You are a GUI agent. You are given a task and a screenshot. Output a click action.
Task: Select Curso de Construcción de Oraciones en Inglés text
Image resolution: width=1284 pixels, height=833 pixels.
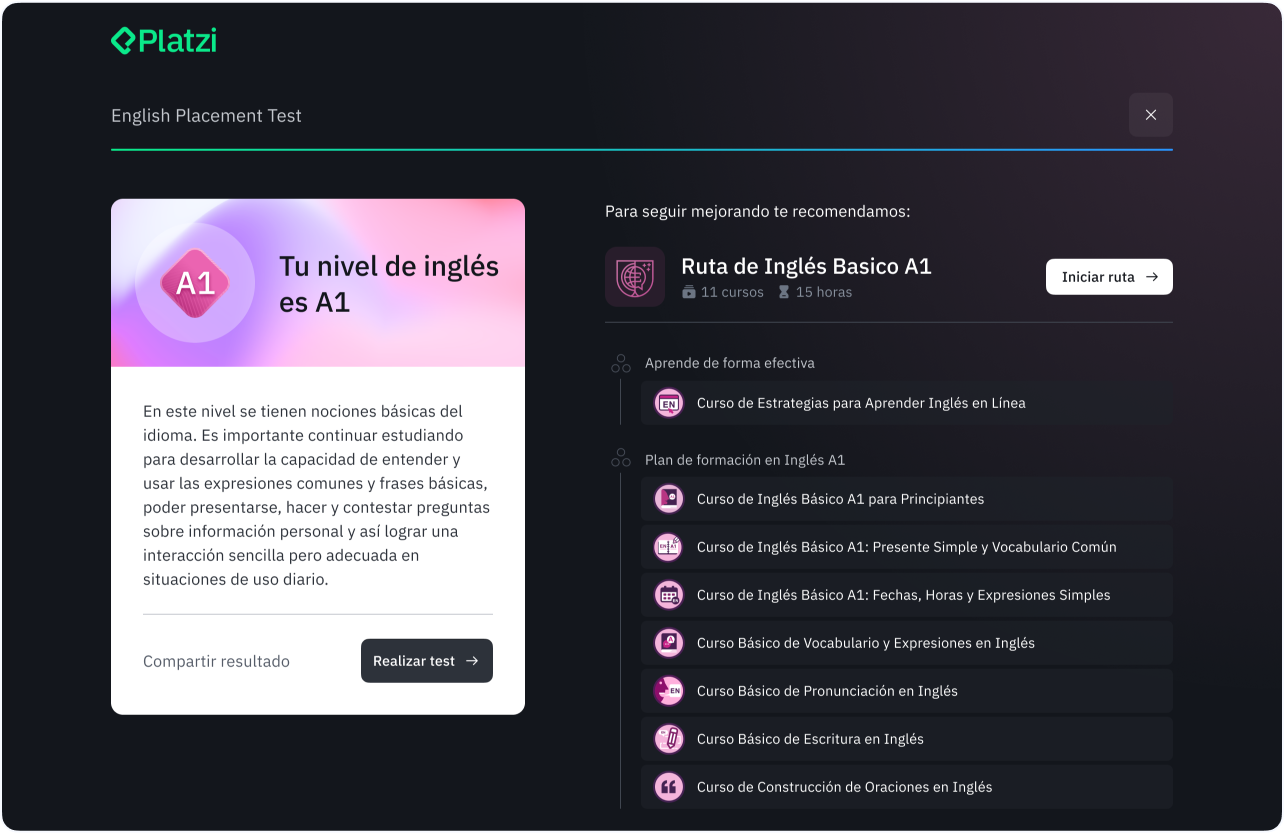click(x=844, y=787)
